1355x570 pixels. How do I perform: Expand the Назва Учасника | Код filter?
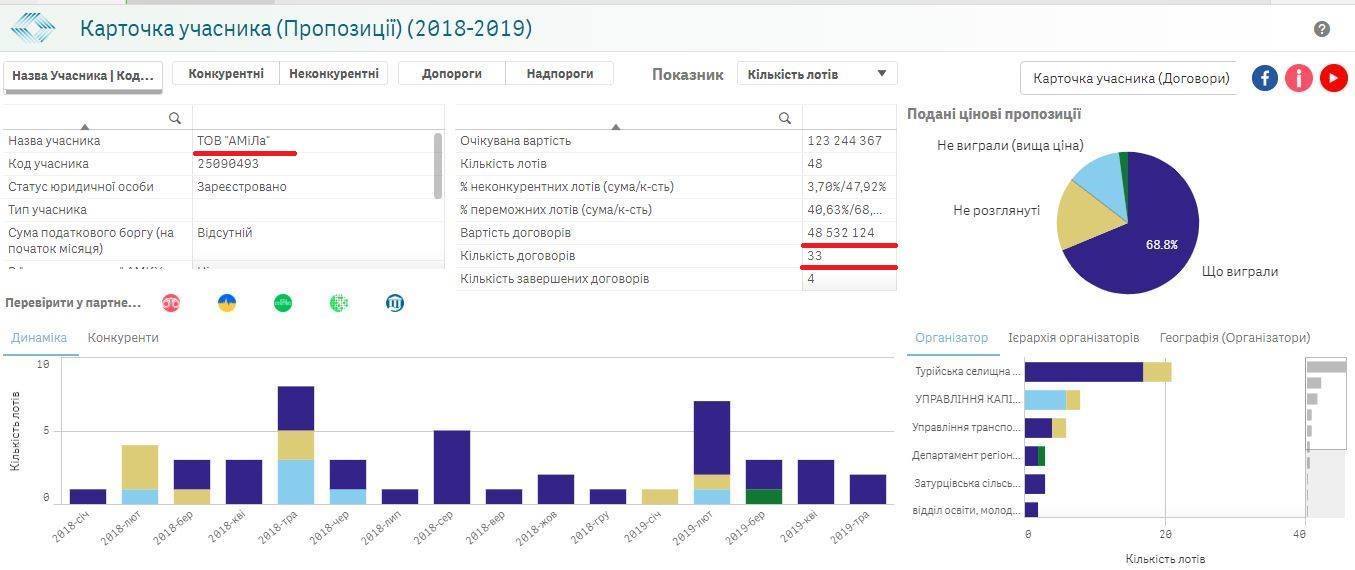coord(83,76)
